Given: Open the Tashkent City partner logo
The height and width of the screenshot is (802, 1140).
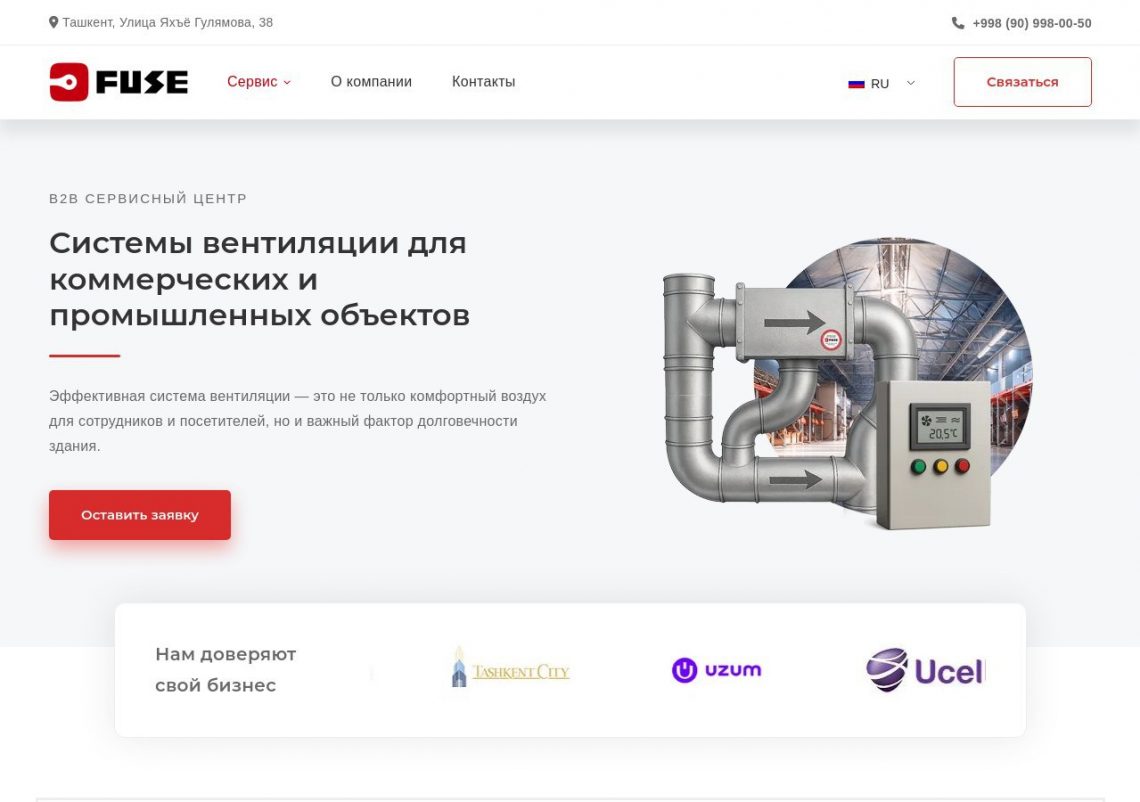Looking at the screenshot, I should pos(510,667).
